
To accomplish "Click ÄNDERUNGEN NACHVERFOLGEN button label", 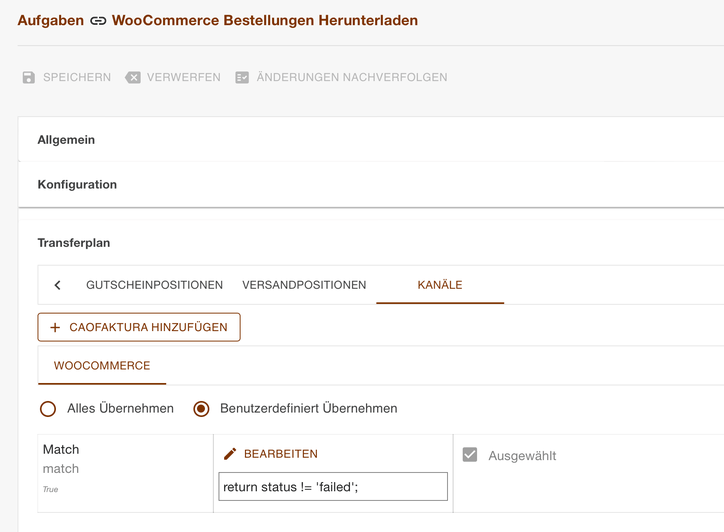I will pos(352,77).
